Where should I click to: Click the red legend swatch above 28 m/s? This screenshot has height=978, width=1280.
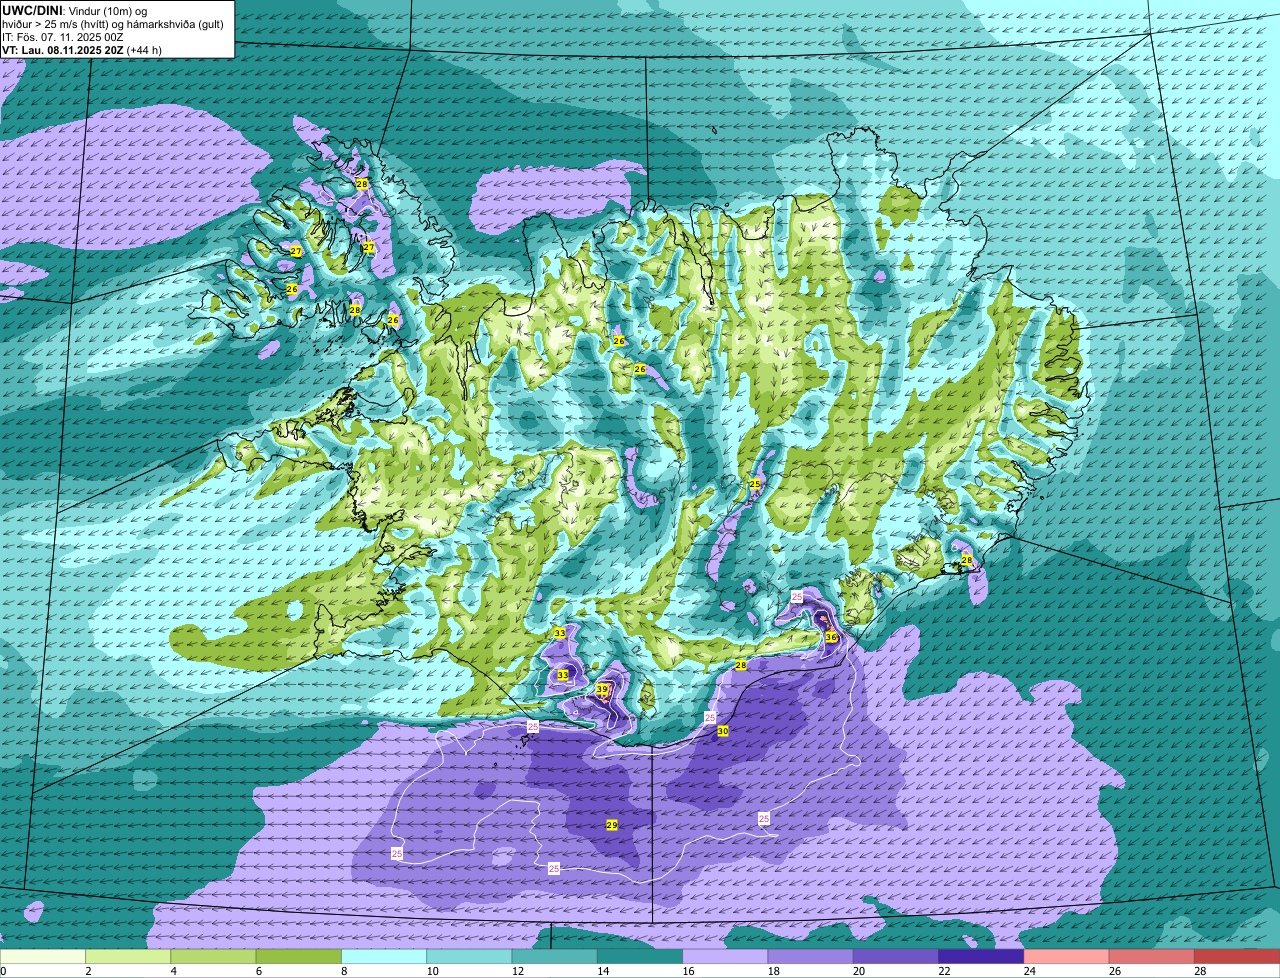pyautogui.click(x=1237, y=957)
